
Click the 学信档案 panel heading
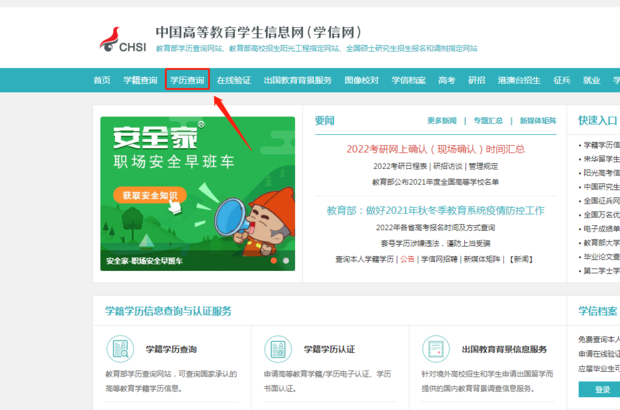pos(598,311)
